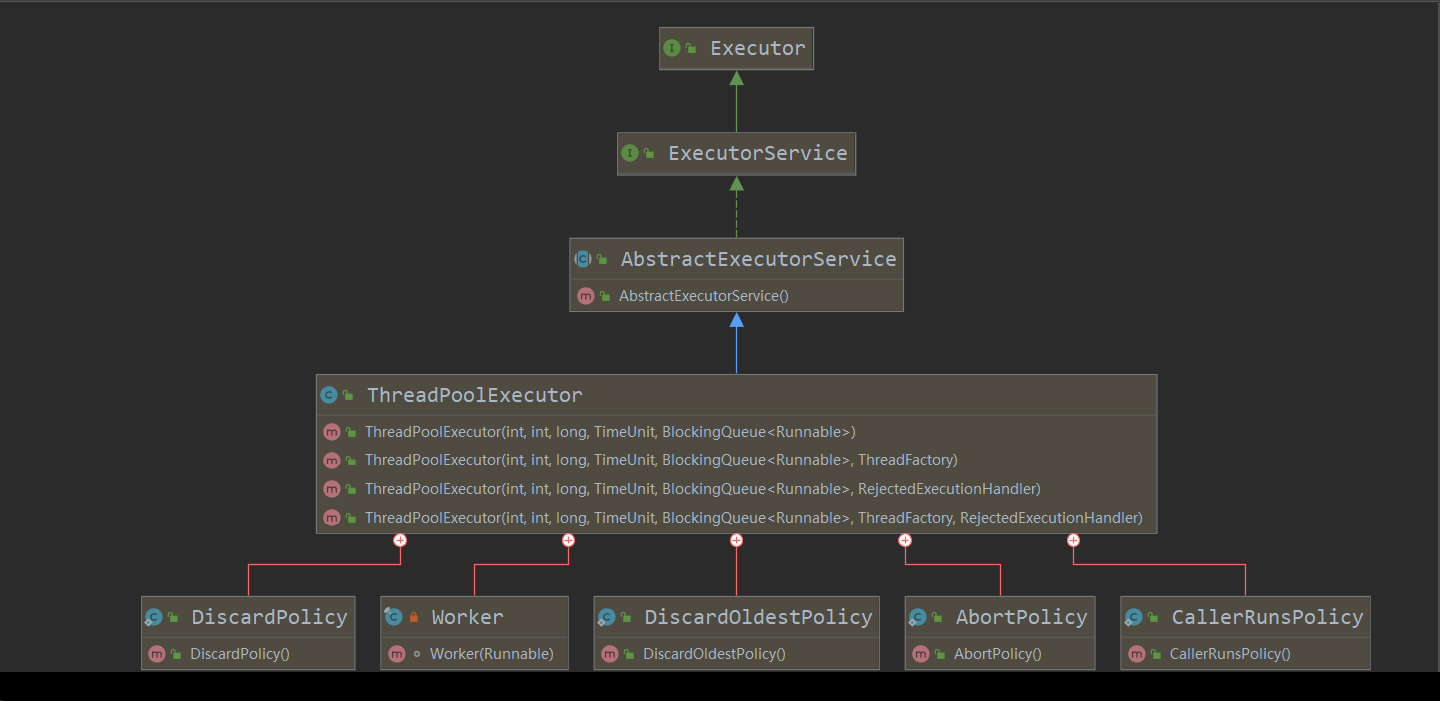Click the Executor interface icon
1440x701 pixels.
[x=672, y=48]
